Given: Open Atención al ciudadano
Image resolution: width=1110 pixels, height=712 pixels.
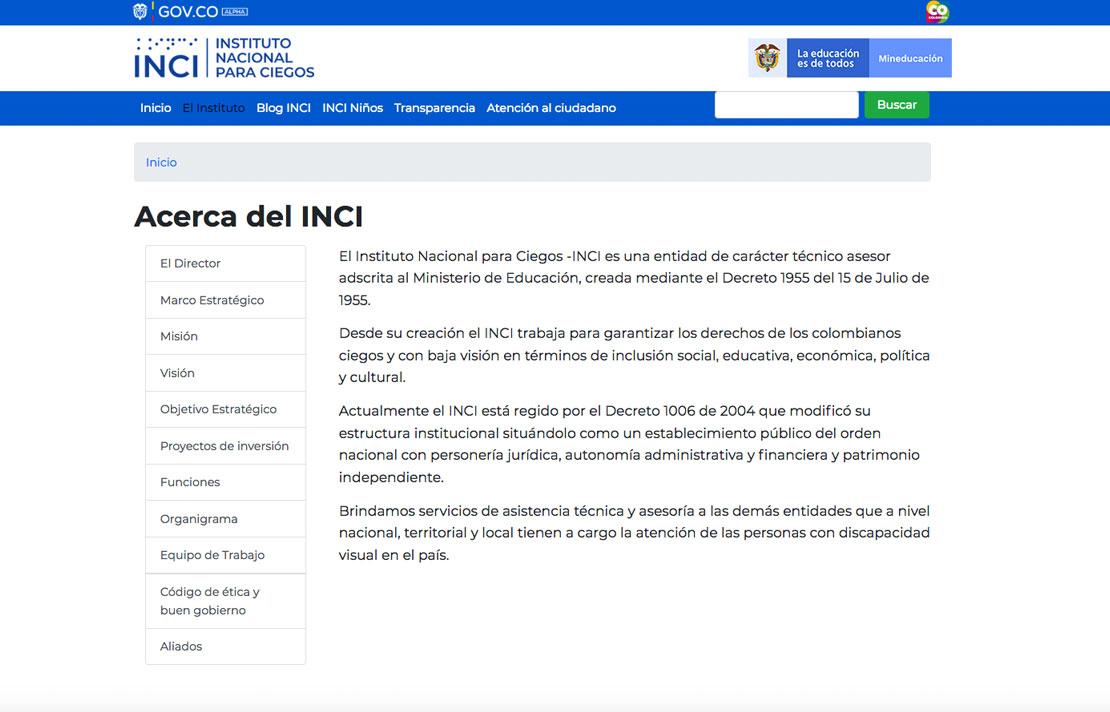Looking at the screenshot, I should (x=550, y=107).
